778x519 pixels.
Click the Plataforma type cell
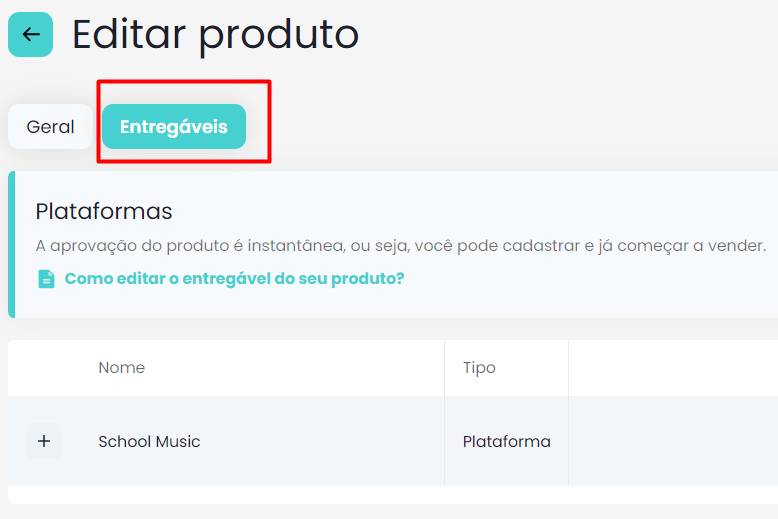507,441
